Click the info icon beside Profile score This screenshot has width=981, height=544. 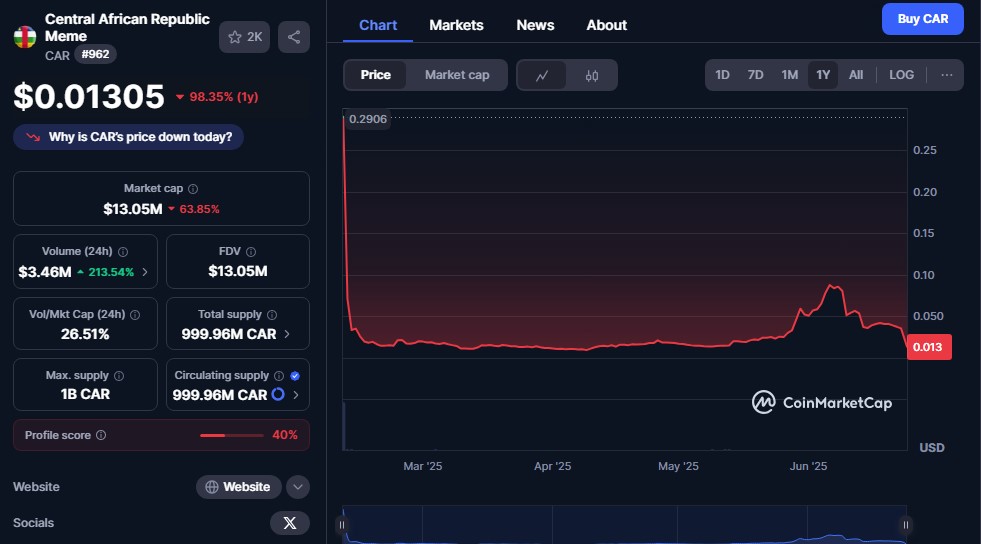pyautogui.click(x=101, y=435)
